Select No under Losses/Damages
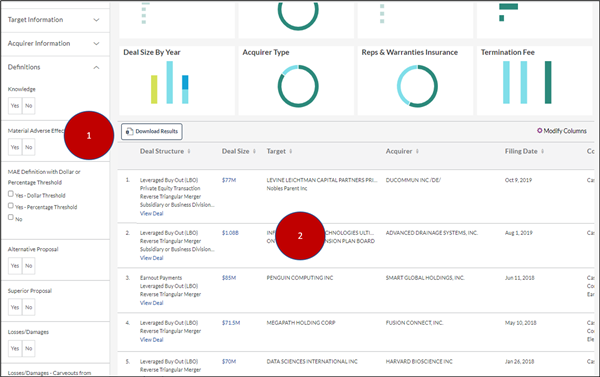 pos(29,348)
